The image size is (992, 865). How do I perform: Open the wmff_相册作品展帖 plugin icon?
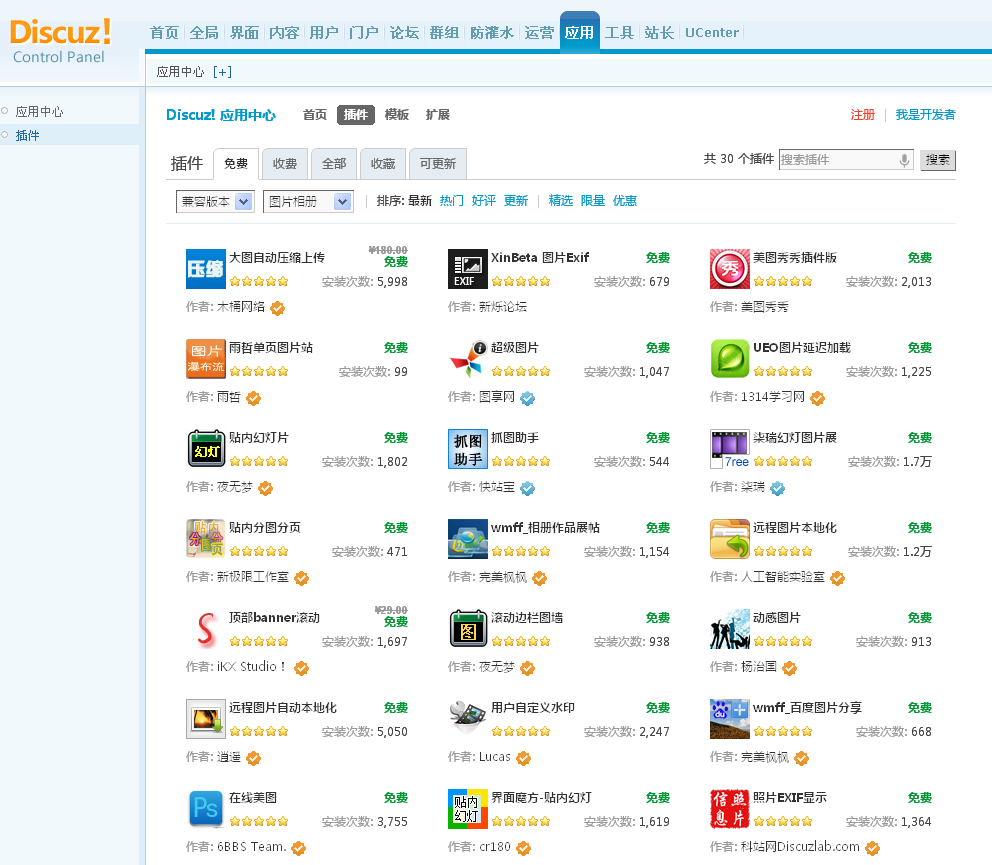click(x=468, y=538)
